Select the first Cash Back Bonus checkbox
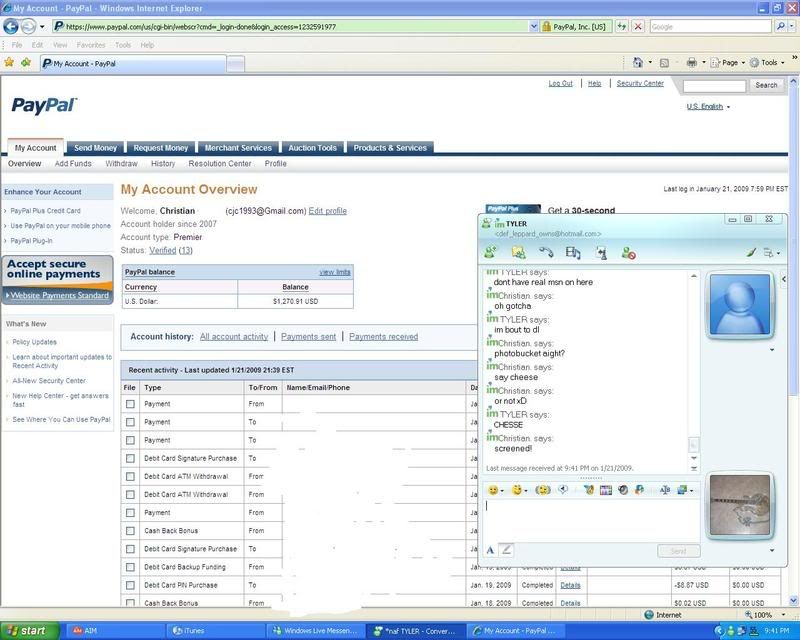Image resolution: width=800 pixels, height=640 pixels. [x=130, y=531]
